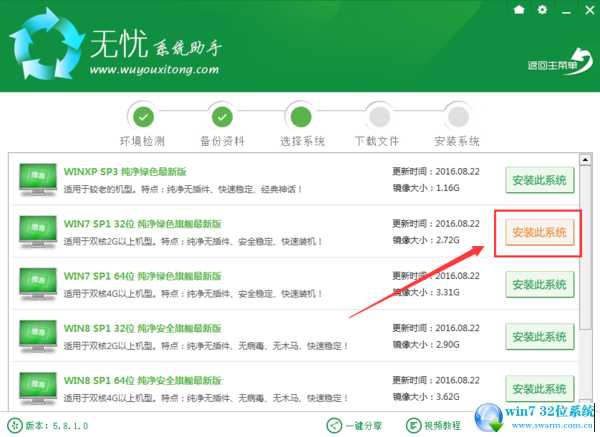This screenshot has height=437, width=600.
Task: Install the WIN8 SP1 32位 system
Action: pyautogui.click(x=540, y=337)
